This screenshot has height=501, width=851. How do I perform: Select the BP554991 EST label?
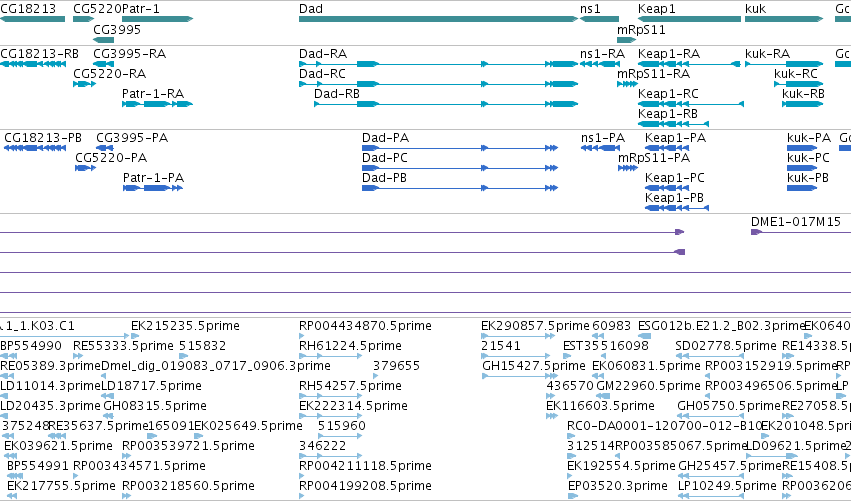(x=38, y=466)
